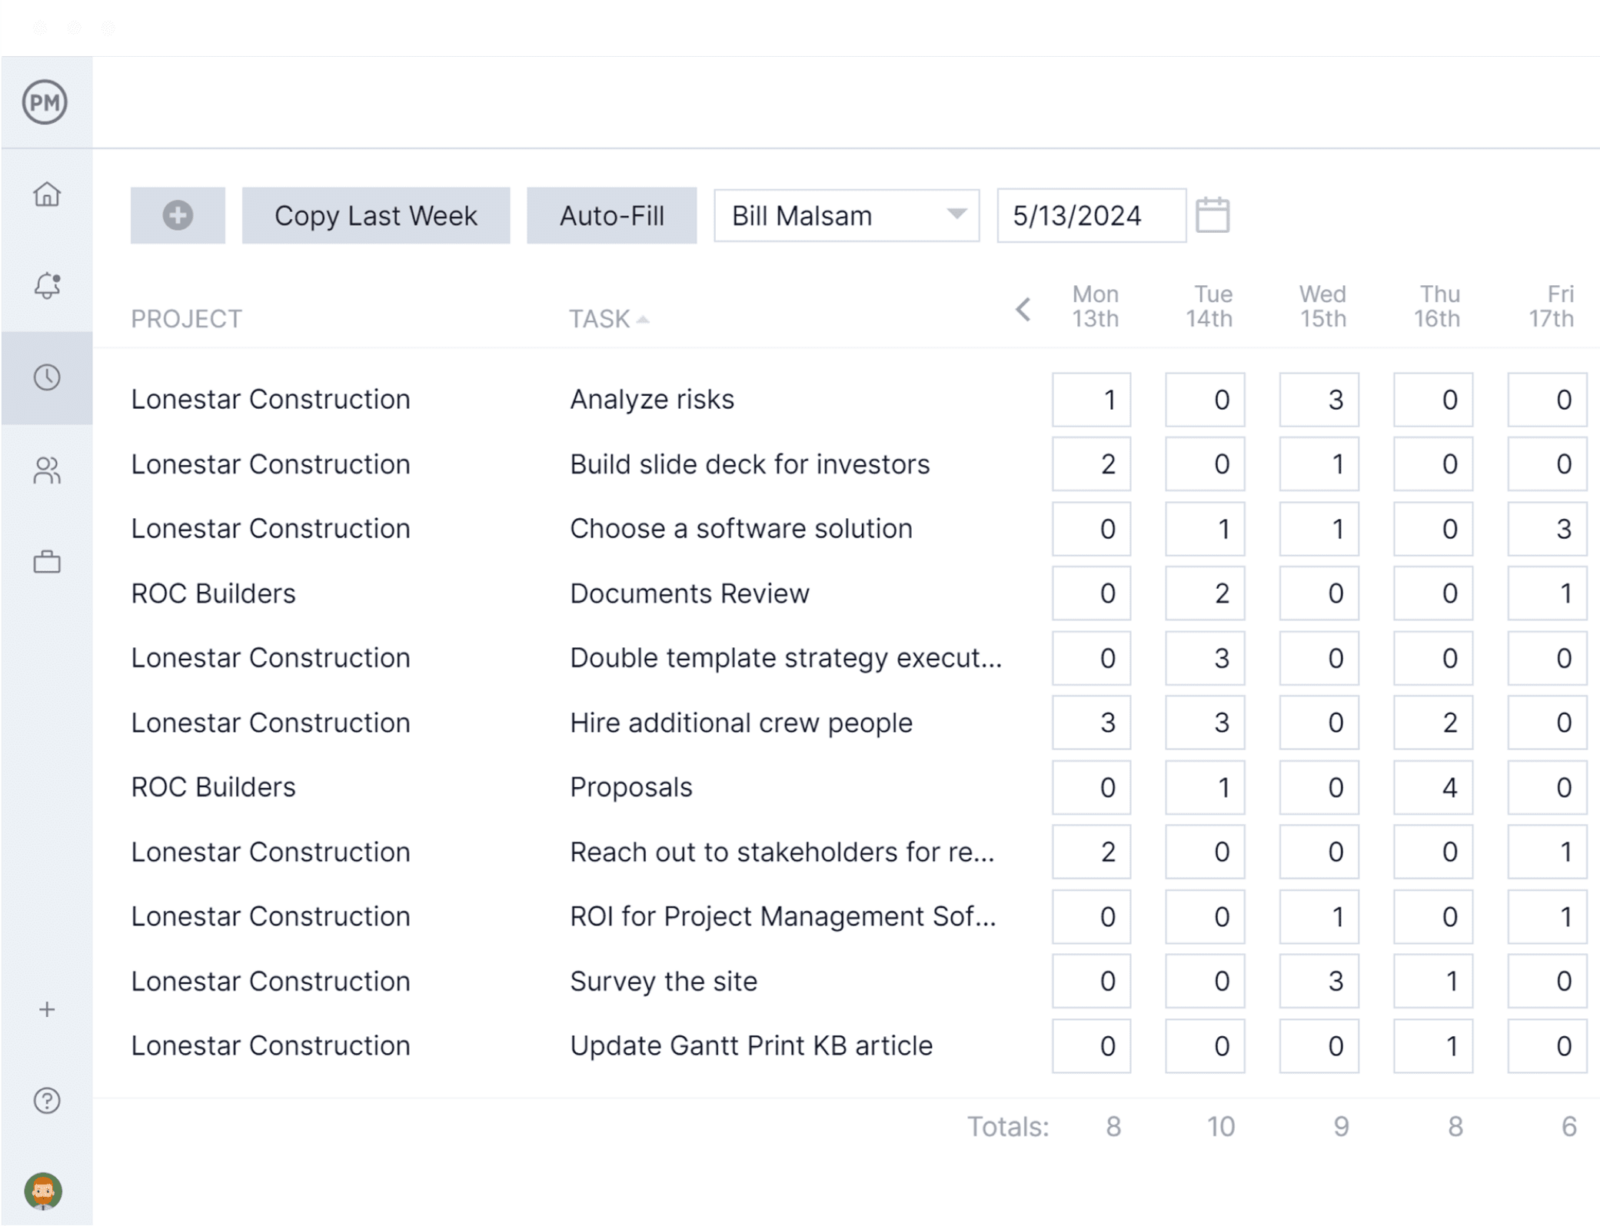1600x1226 pixels.
Task: Click the Monday hours cell for Analyze risks
Action: [x=1090, y=399]
